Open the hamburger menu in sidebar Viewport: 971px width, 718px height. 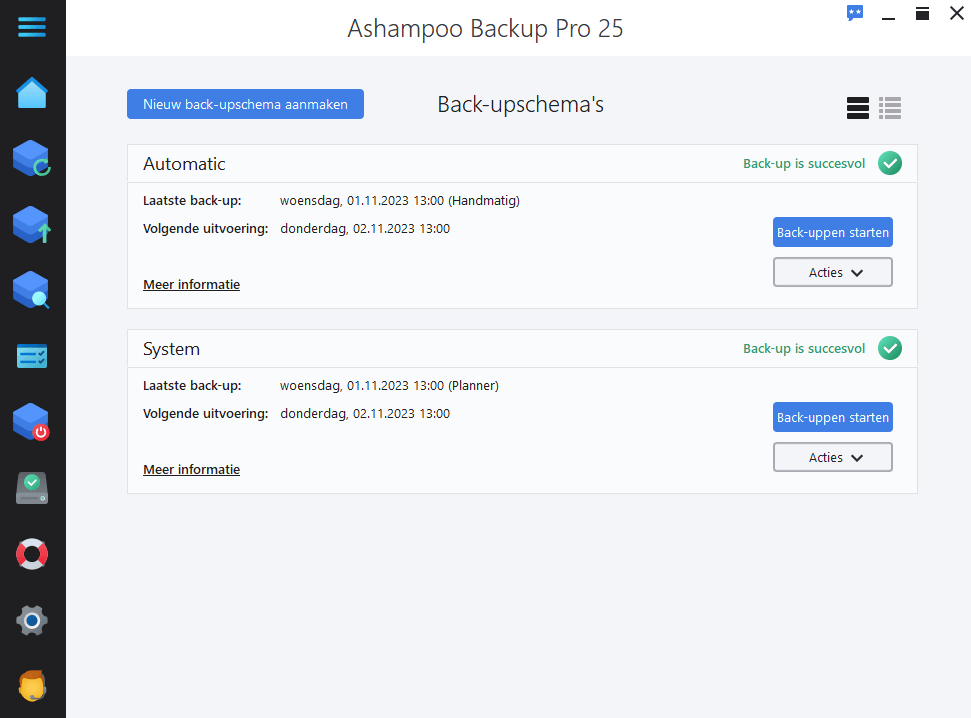pos(32,27)
